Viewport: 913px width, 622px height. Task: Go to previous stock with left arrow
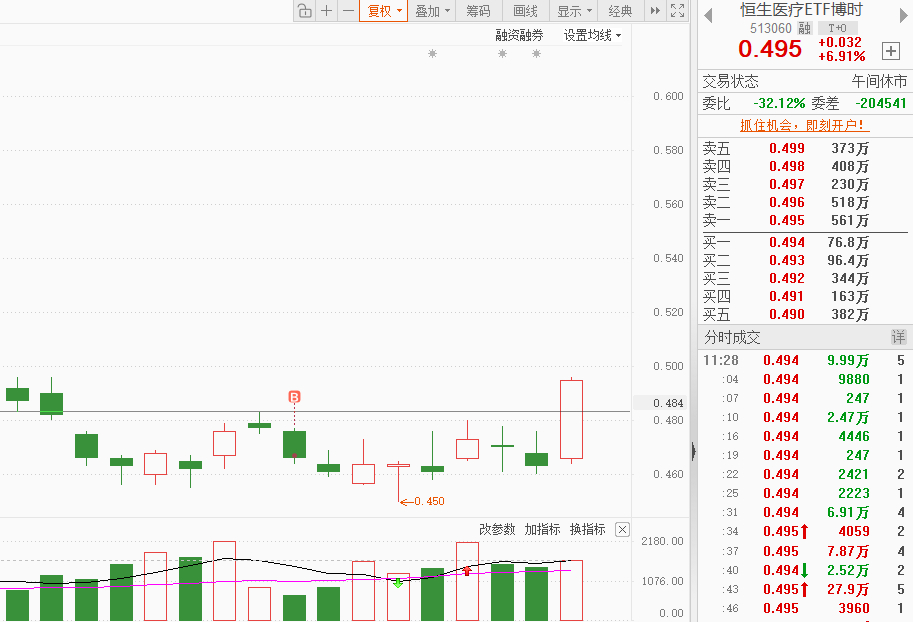point(708,16)
